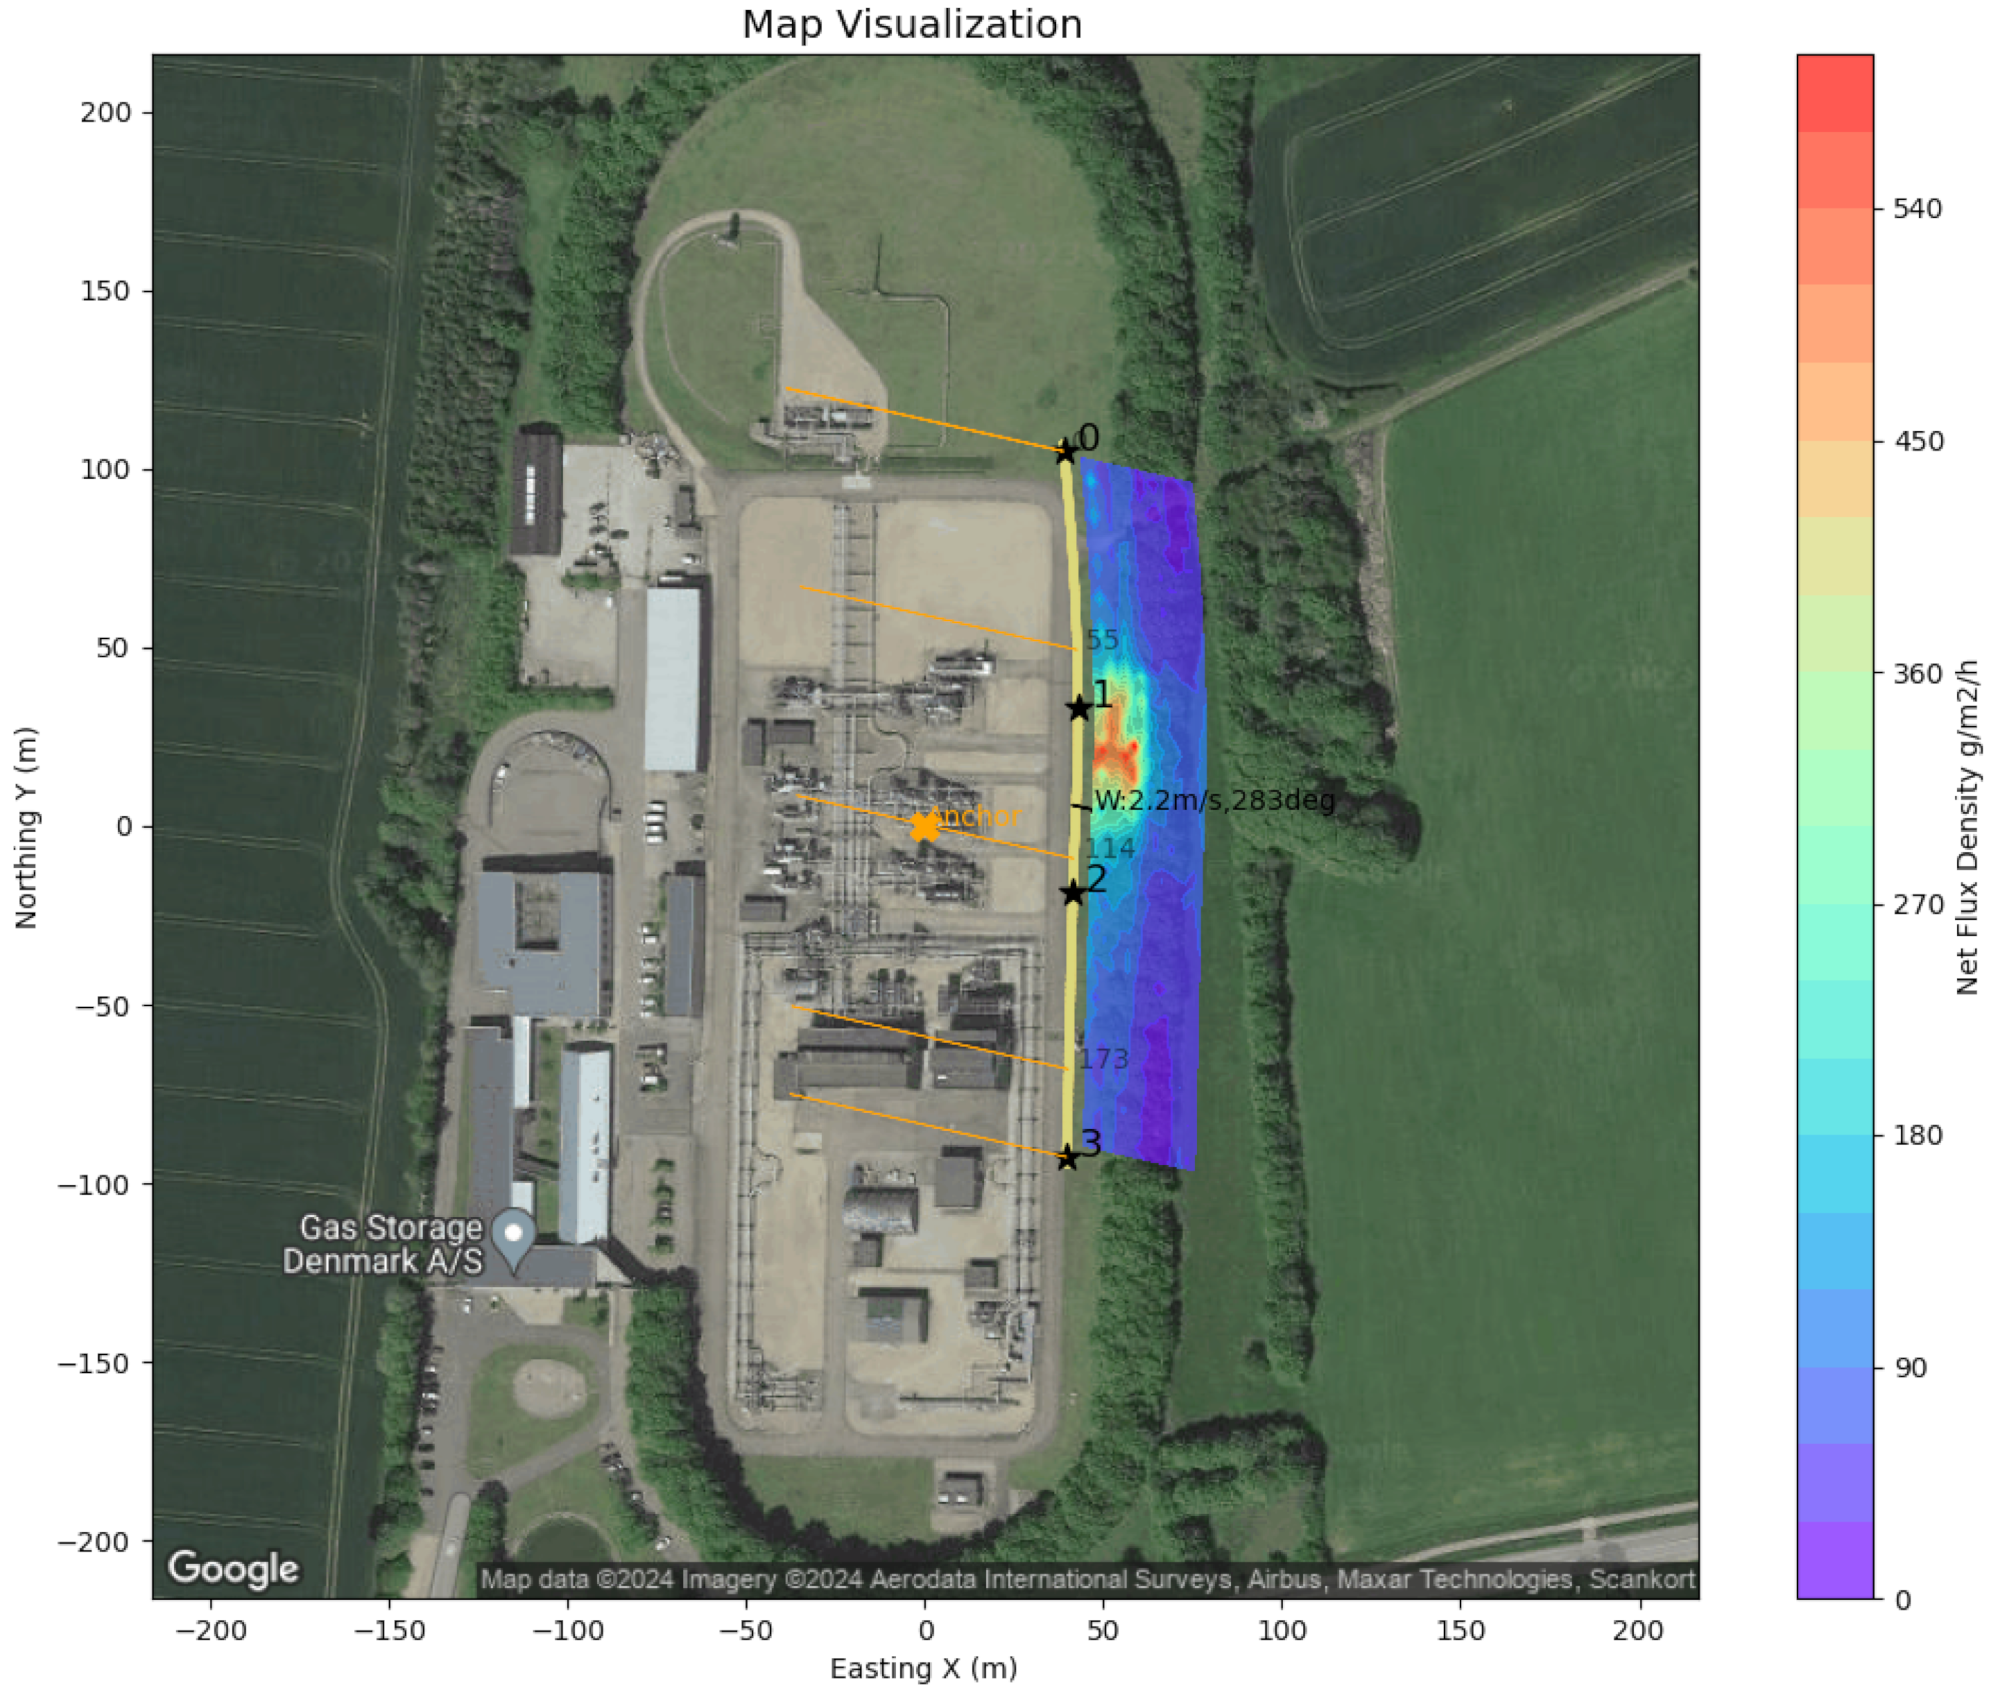Click the Easting X (m) axis label

coord(923,1668)
